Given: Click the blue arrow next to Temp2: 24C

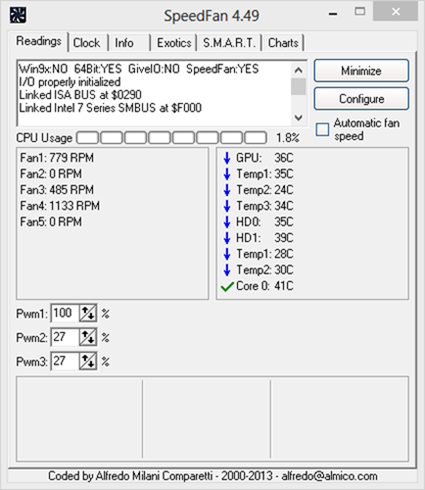Looking at the screenshot, I should (x=227, y=190).
